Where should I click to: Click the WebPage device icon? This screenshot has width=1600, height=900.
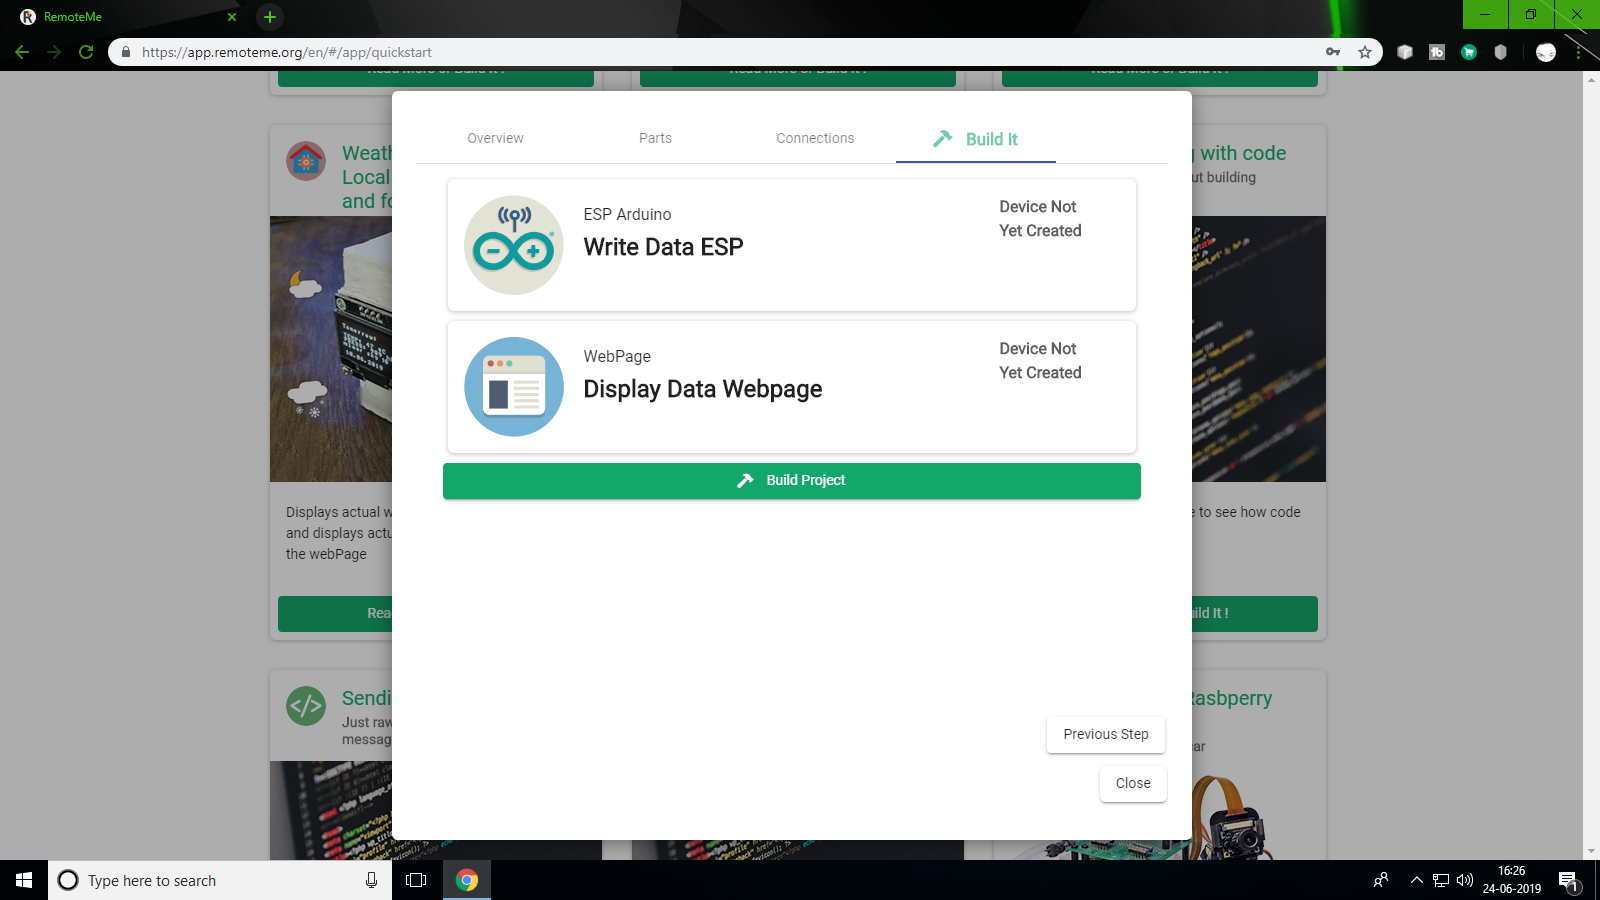tap(514, 387)
